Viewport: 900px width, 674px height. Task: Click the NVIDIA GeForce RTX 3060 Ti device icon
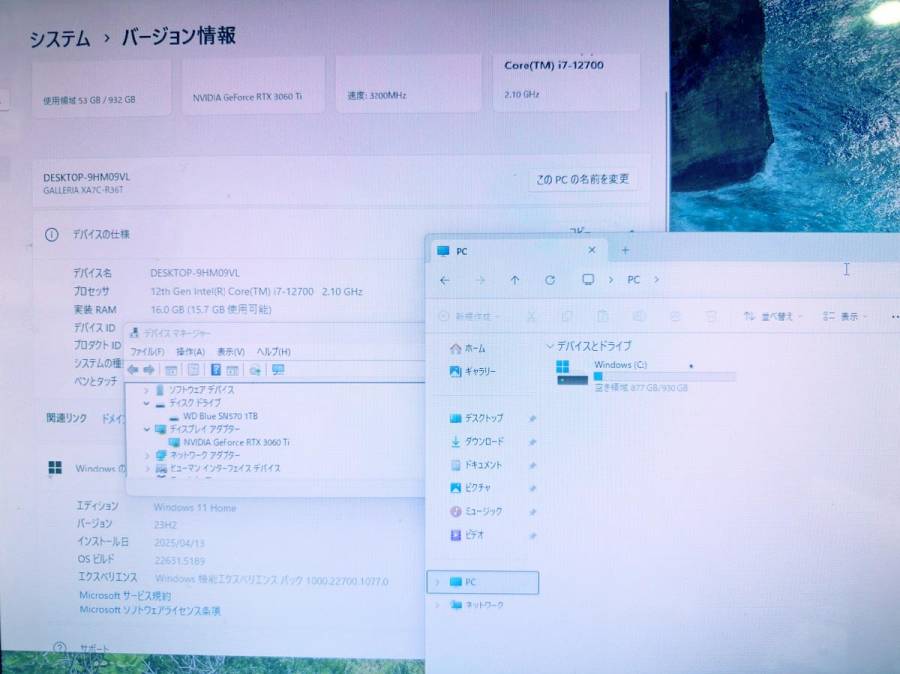click(174, 443)
